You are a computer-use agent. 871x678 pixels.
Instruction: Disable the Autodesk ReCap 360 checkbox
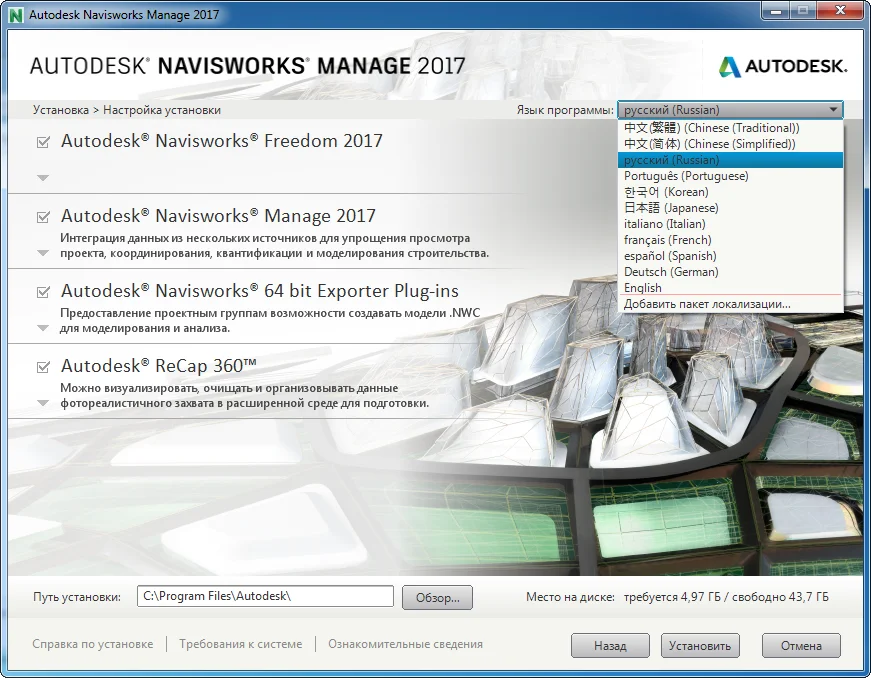43,367
